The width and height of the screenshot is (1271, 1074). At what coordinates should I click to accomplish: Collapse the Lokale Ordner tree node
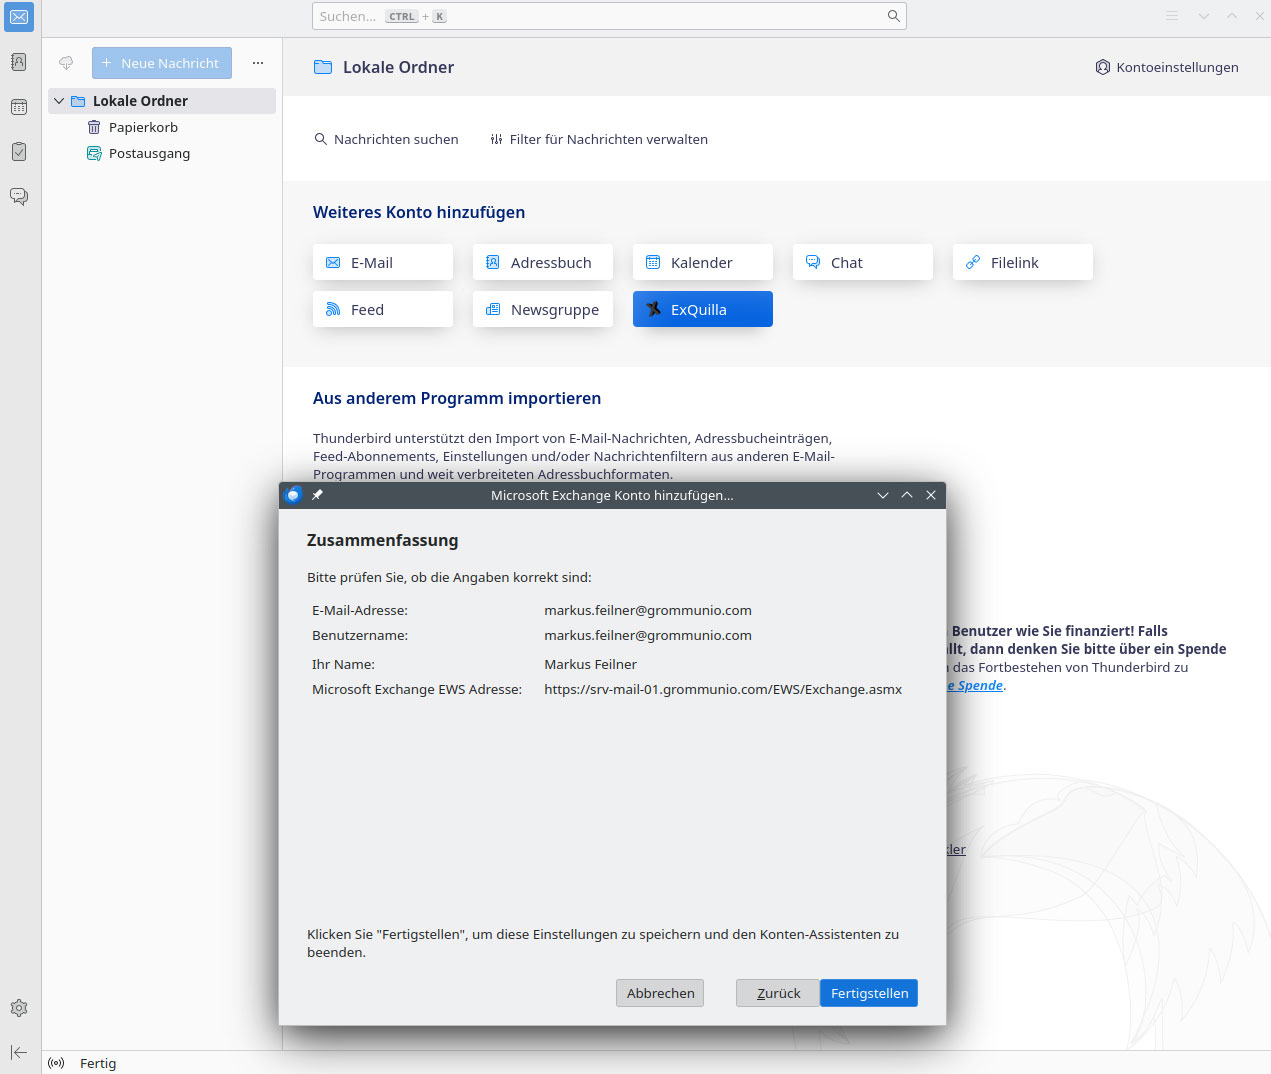tap(59, 101)
